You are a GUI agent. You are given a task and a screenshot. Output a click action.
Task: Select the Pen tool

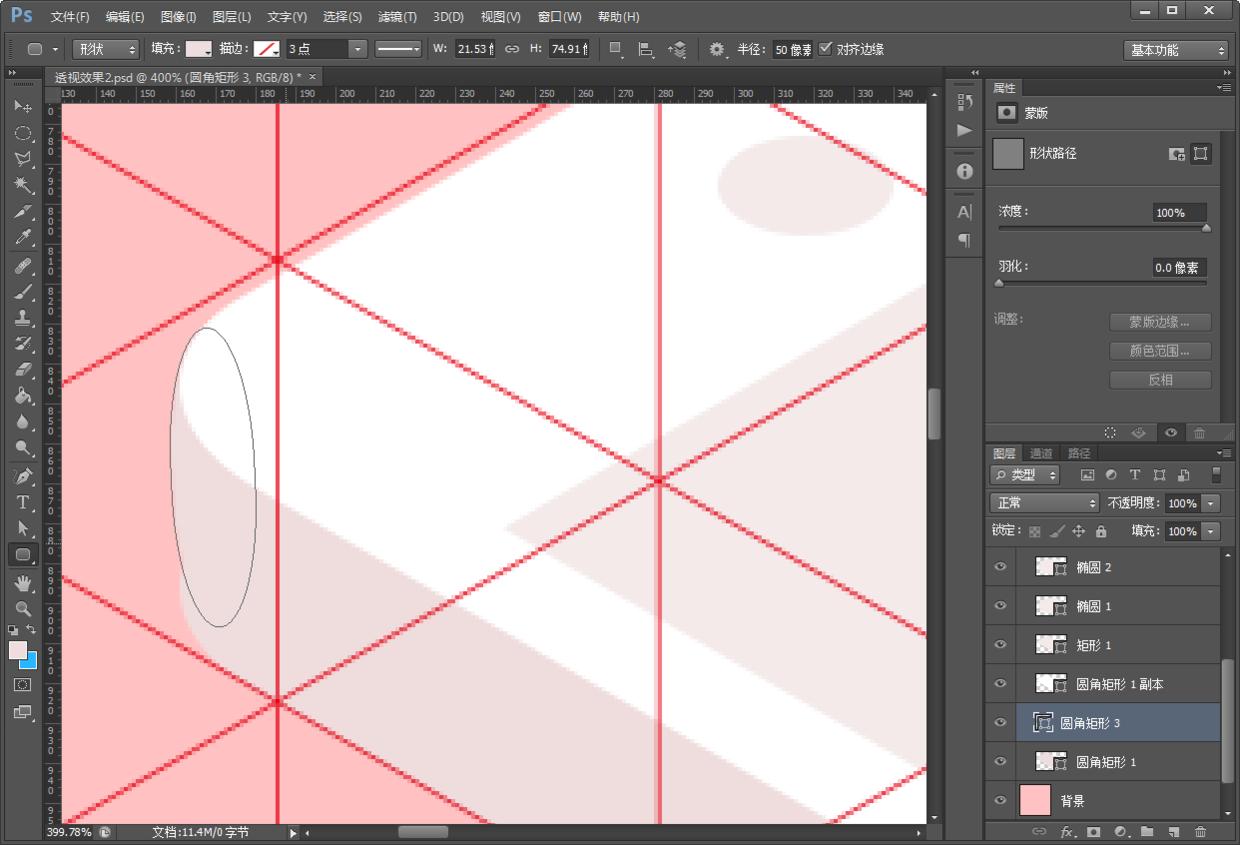(x=23, y=475)
